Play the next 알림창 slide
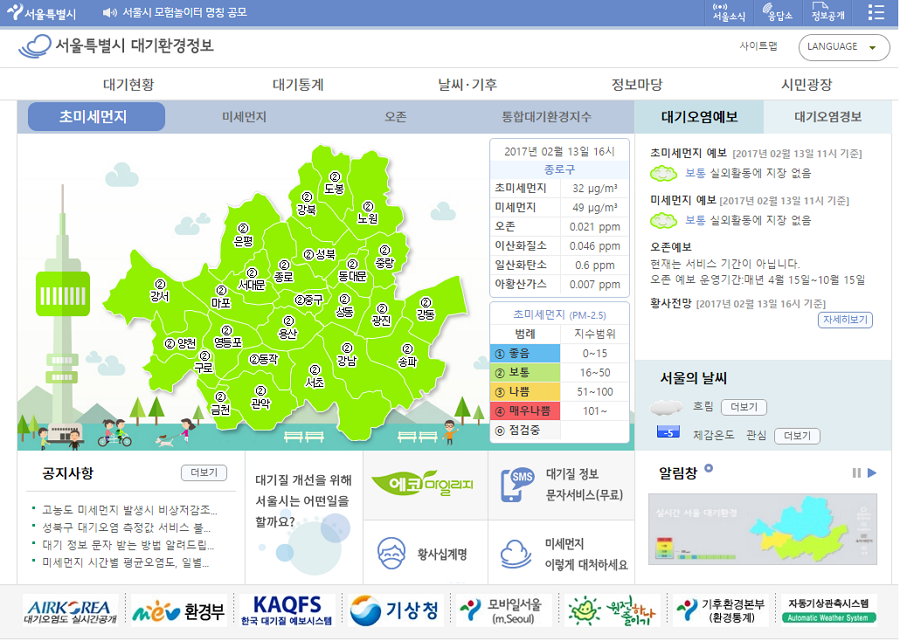The height and width of the screenshot is (641, 900). coord(872,473)
